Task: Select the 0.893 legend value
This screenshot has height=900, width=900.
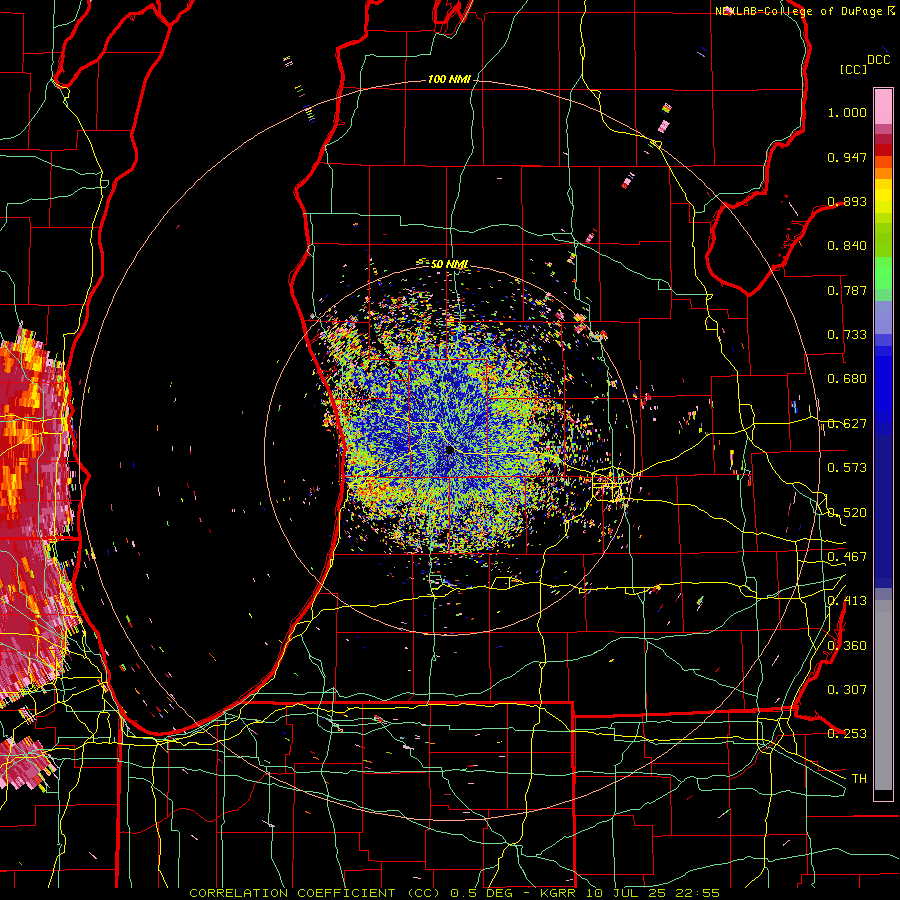Action: click(x=847, y=201)
